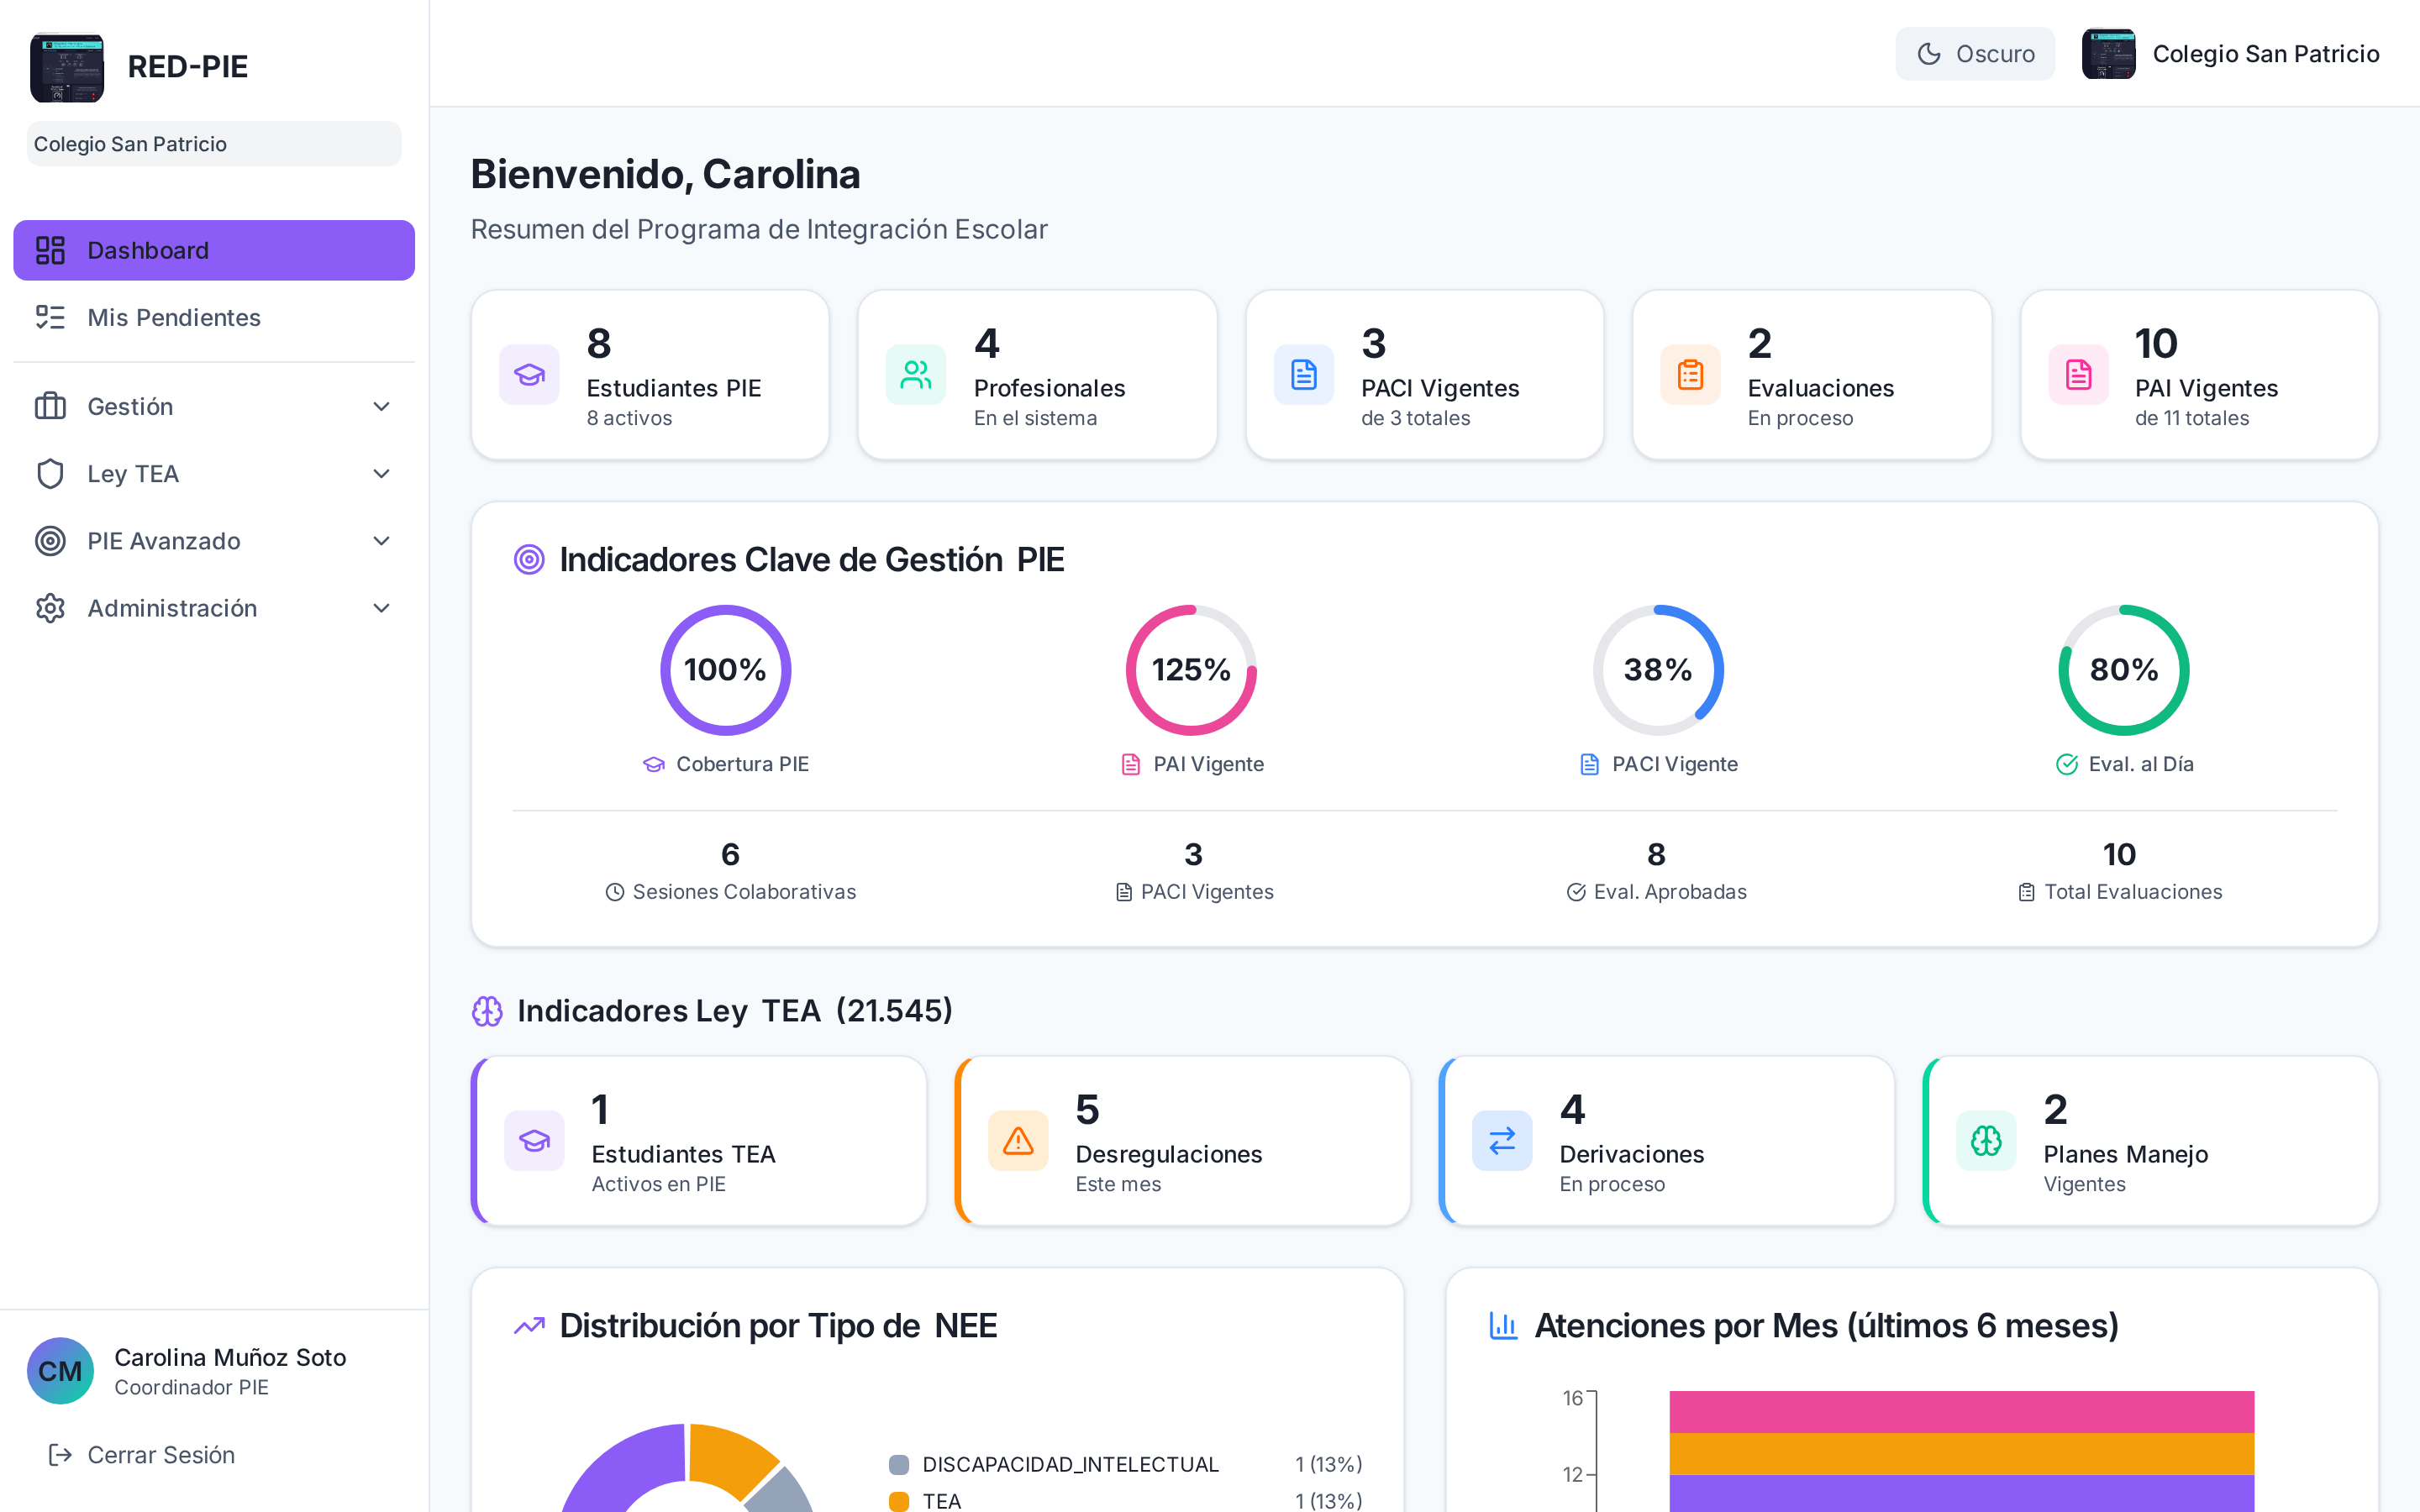Click the DISCAPACIDAD_INTELECTUAL legend color swatch
Image resolution: width=2420 pixels, height=1512 pixels.
[899, 1465]
